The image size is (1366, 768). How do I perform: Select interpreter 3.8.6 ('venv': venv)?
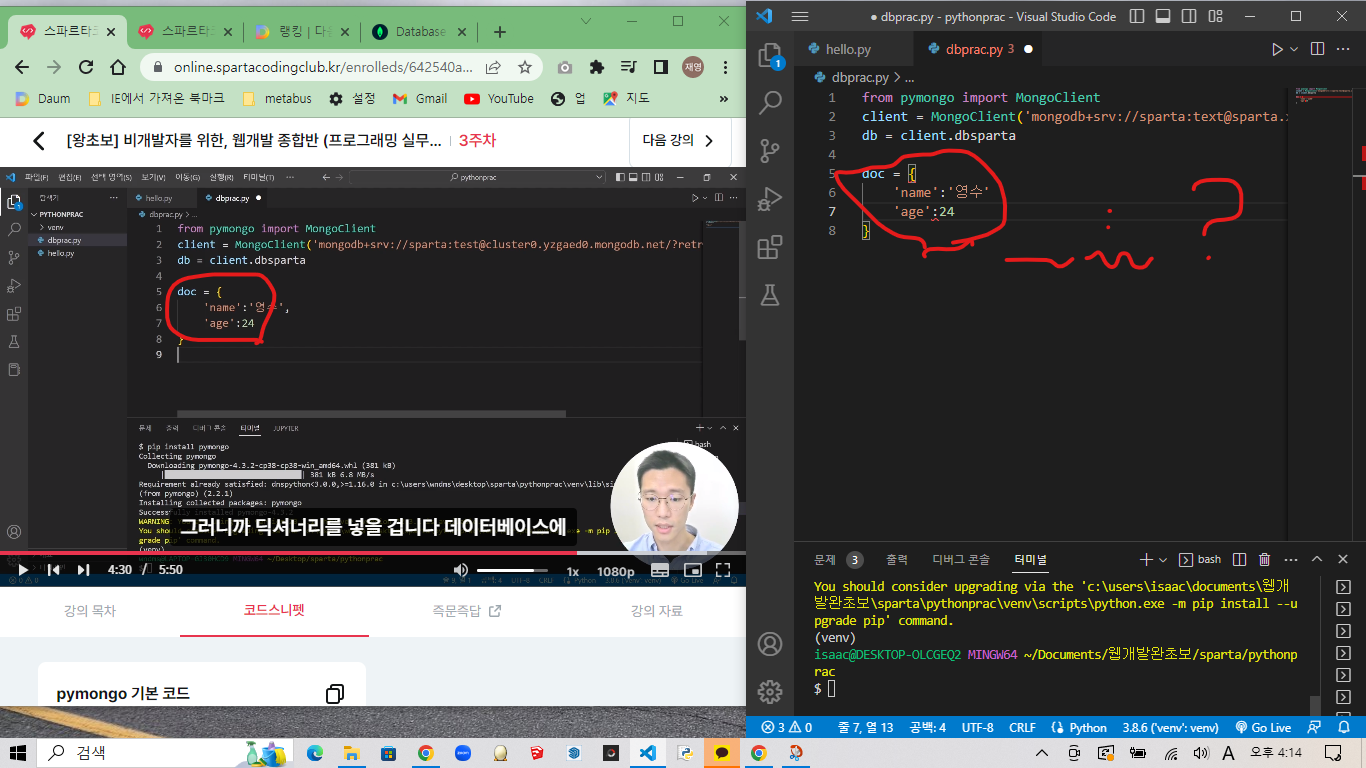click(x=1170, y=727)
